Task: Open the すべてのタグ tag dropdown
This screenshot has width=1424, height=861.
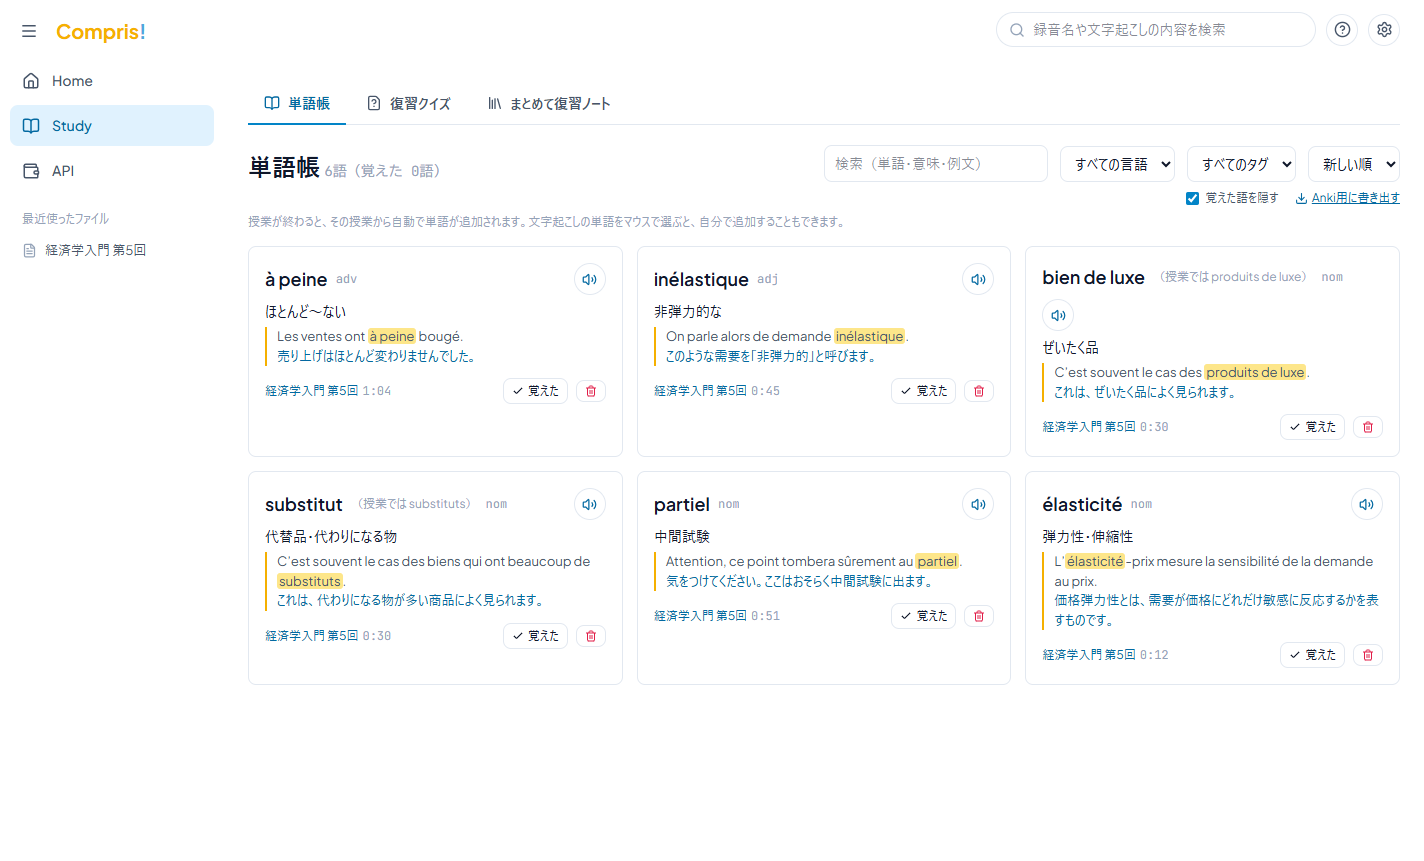Action: coord(1241,164)
